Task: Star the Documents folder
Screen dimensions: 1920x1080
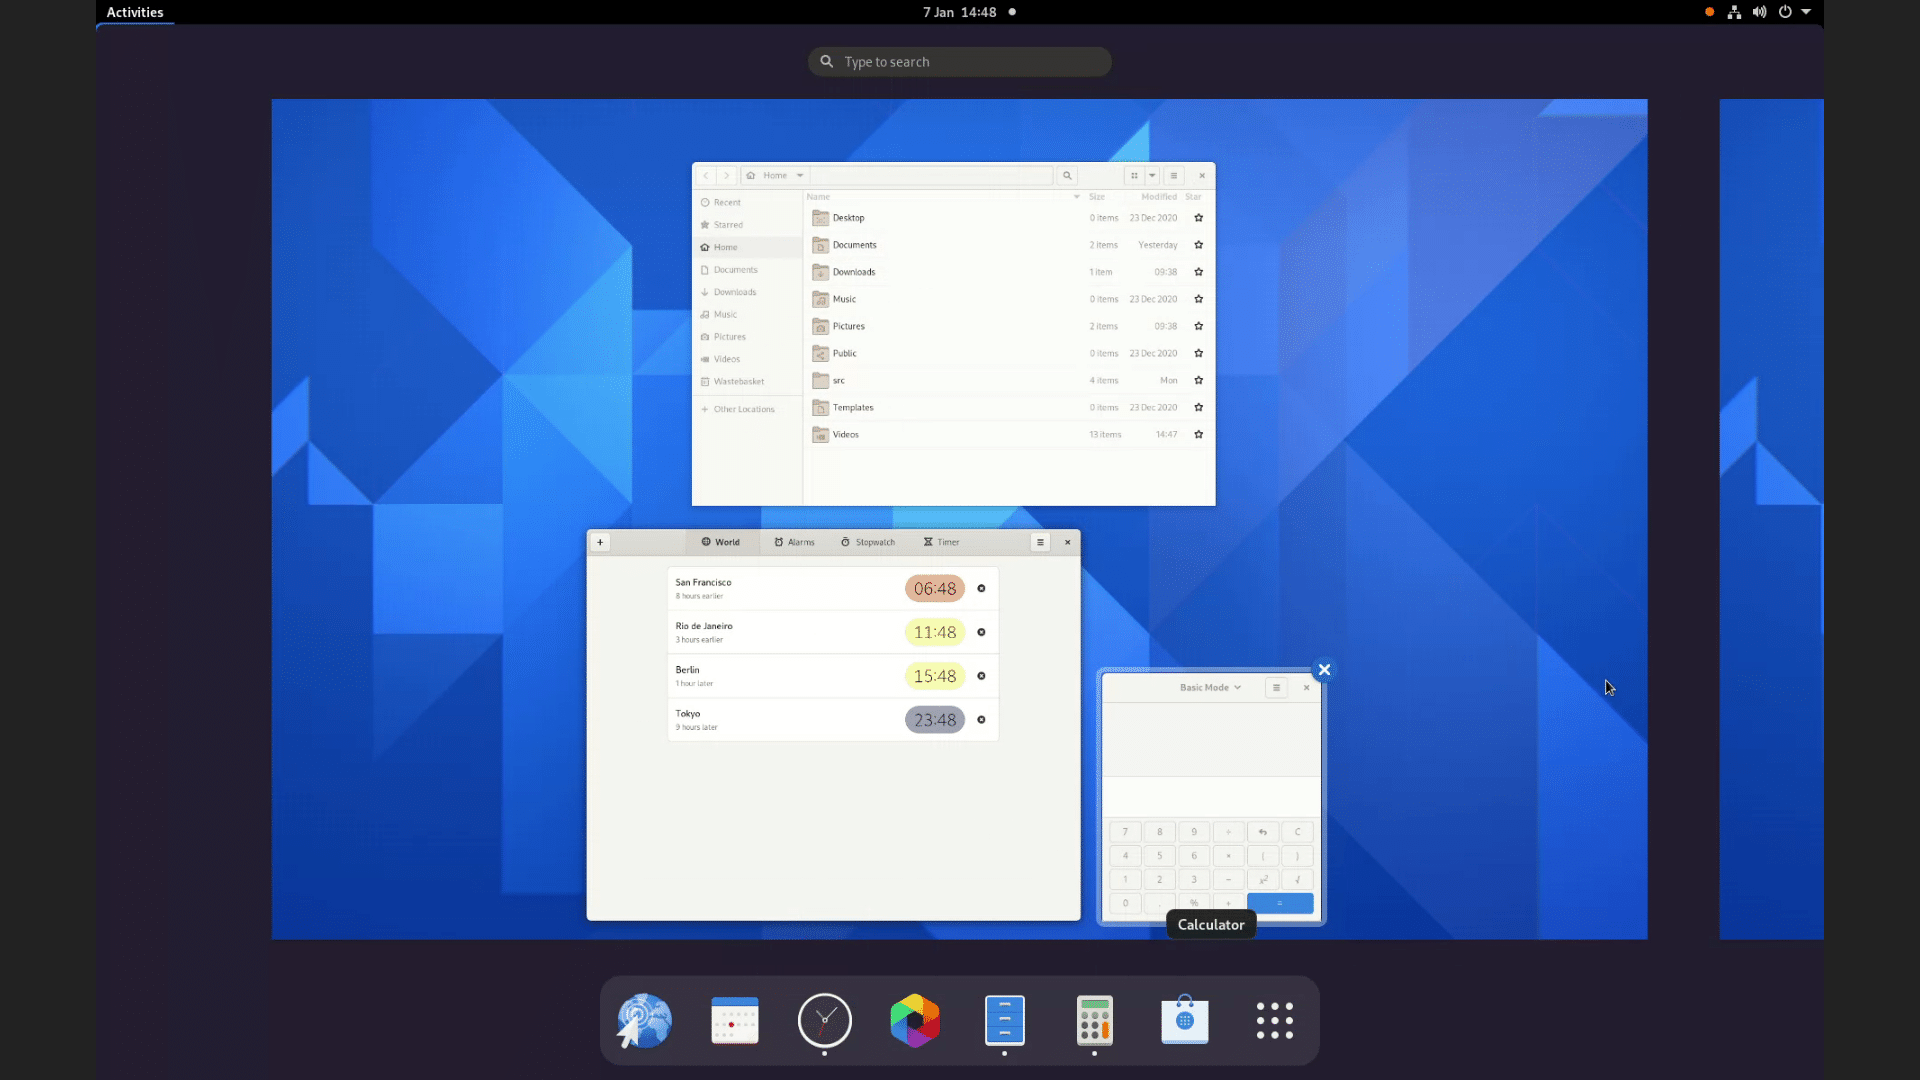Action: pyautogui.click(x=1198, y=245)
